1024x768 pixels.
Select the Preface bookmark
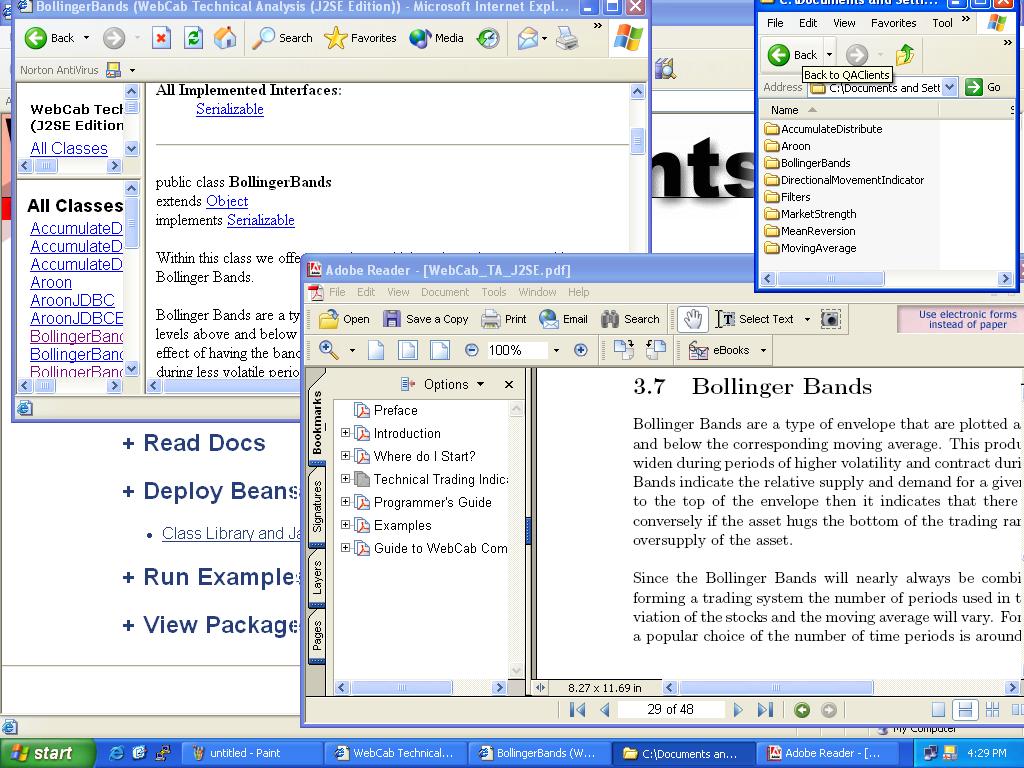(395, 410)
